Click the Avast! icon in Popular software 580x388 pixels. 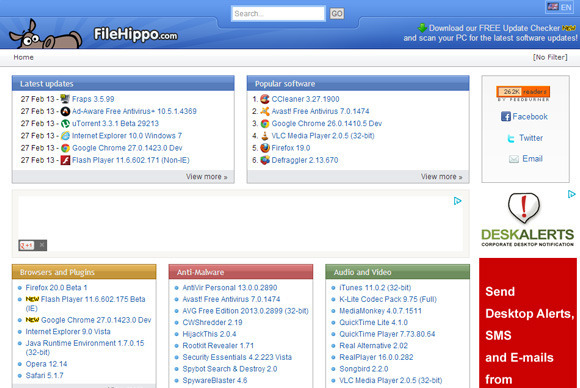(x=265, y=111)
